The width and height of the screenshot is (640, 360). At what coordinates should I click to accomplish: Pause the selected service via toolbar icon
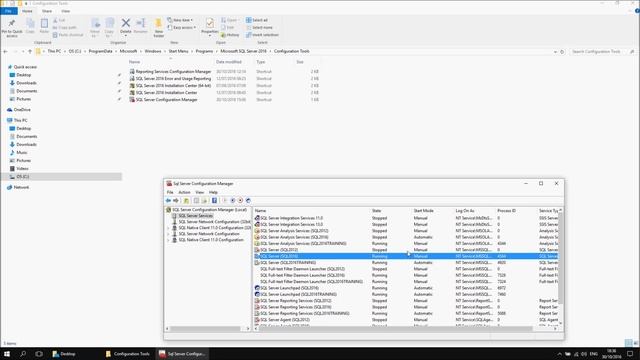pos(233,200)
